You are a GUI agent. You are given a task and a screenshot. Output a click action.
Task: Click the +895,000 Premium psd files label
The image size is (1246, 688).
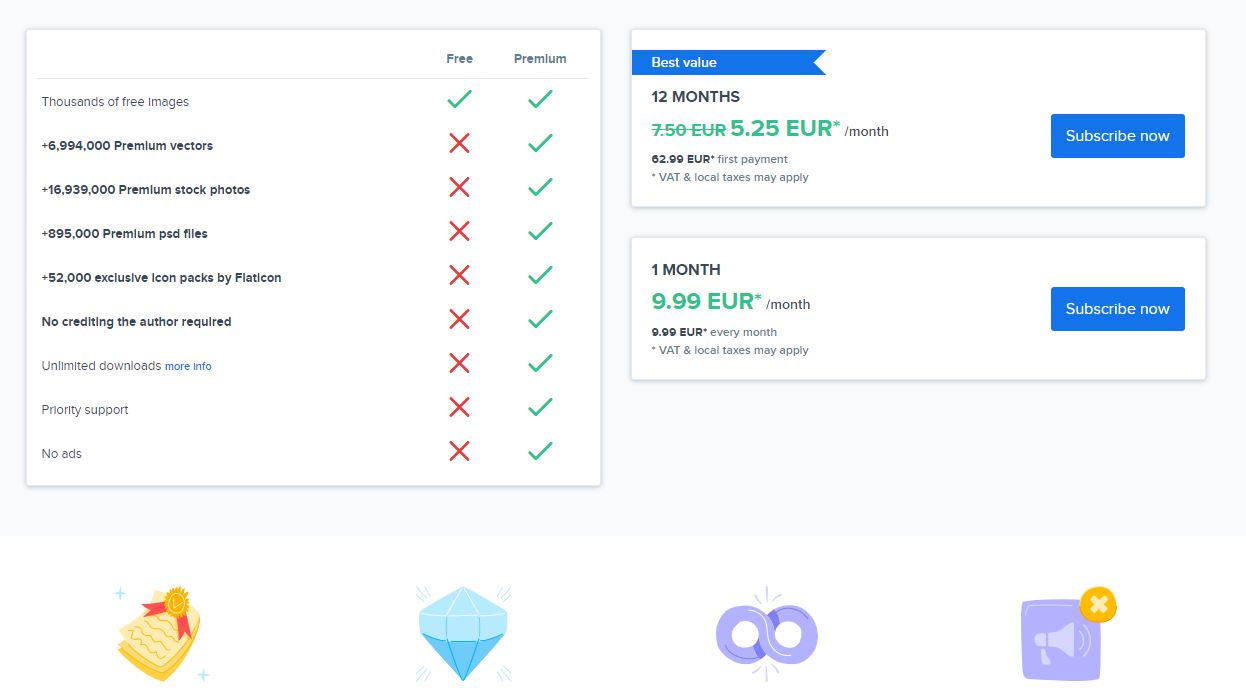coord(124,234)
